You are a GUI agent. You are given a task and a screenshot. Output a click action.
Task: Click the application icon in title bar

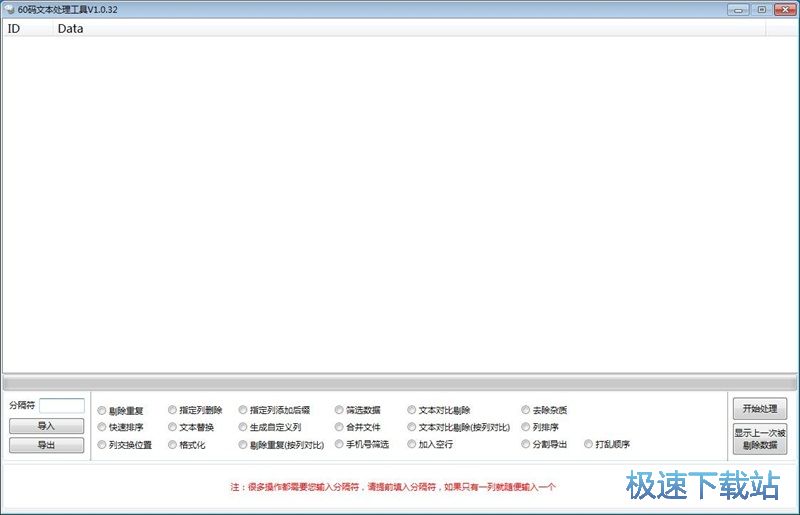pos(9,9)
